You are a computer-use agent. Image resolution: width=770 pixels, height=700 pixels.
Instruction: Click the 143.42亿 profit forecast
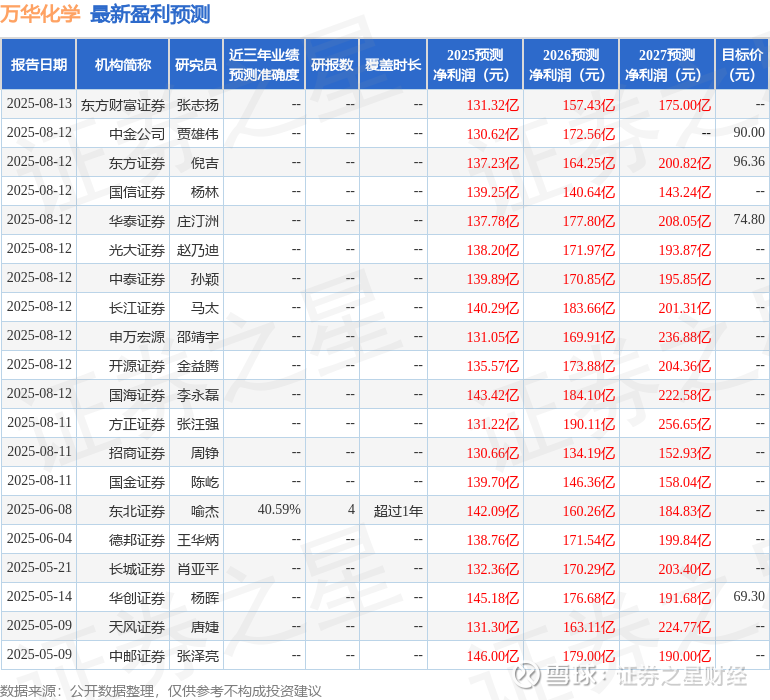tap(493, 395)
